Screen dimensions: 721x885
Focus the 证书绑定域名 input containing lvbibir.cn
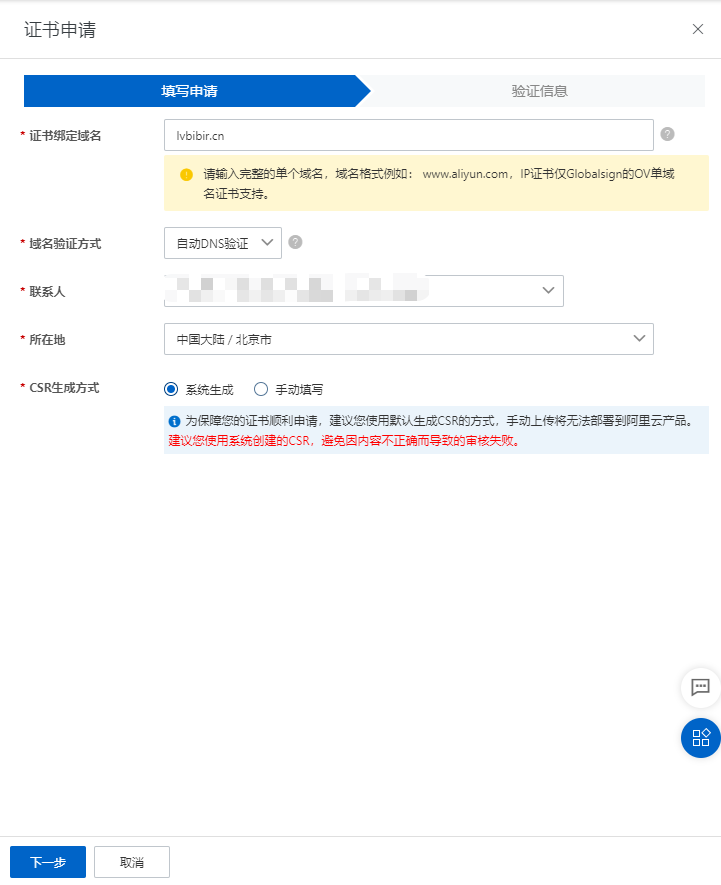[x=408, y=135]
